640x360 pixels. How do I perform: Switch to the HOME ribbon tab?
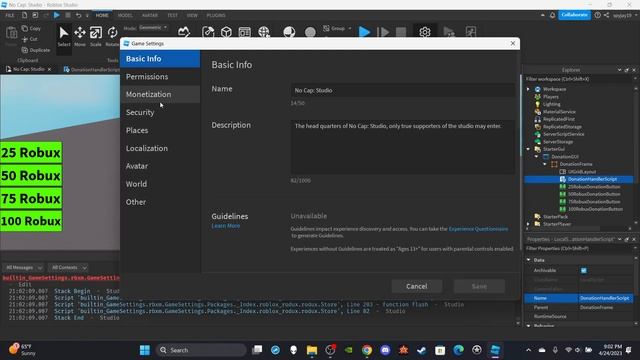tap(102, 15)
